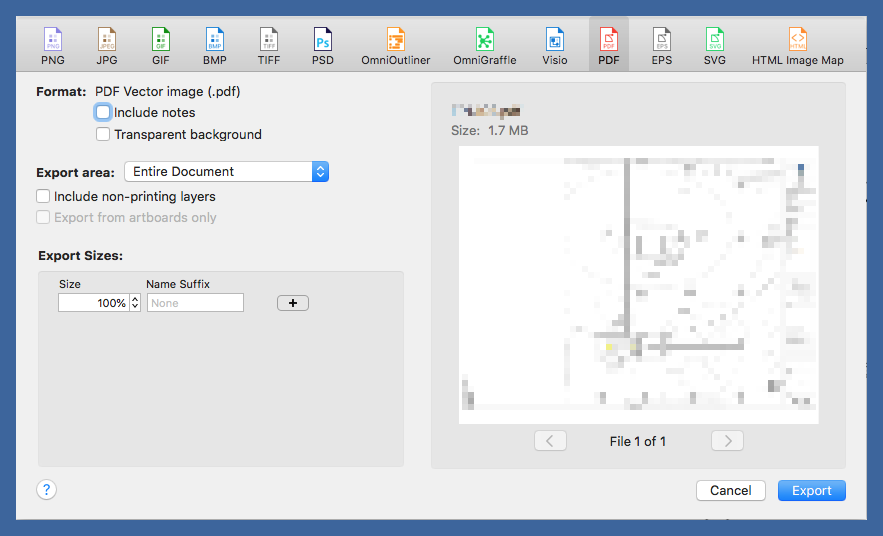
Task: Open help with the question mark button
Action: pyautogui.click(x=47, y=489)
